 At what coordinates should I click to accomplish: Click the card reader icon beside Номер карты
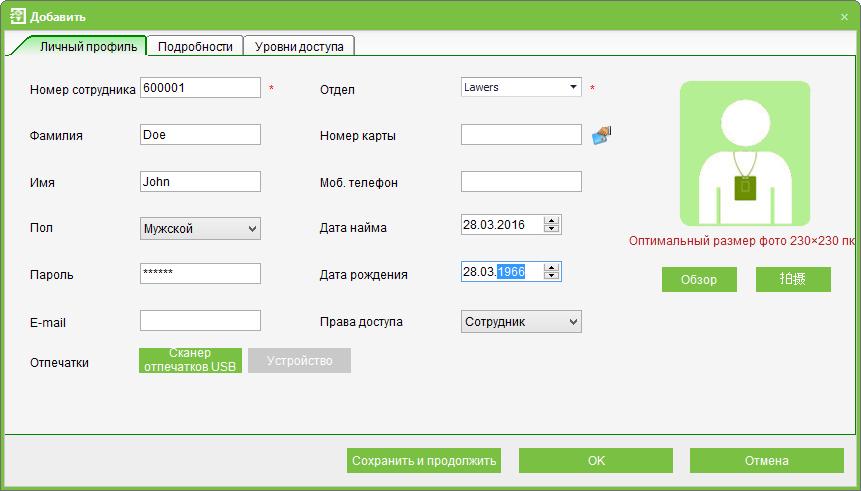tap(601, 135)
